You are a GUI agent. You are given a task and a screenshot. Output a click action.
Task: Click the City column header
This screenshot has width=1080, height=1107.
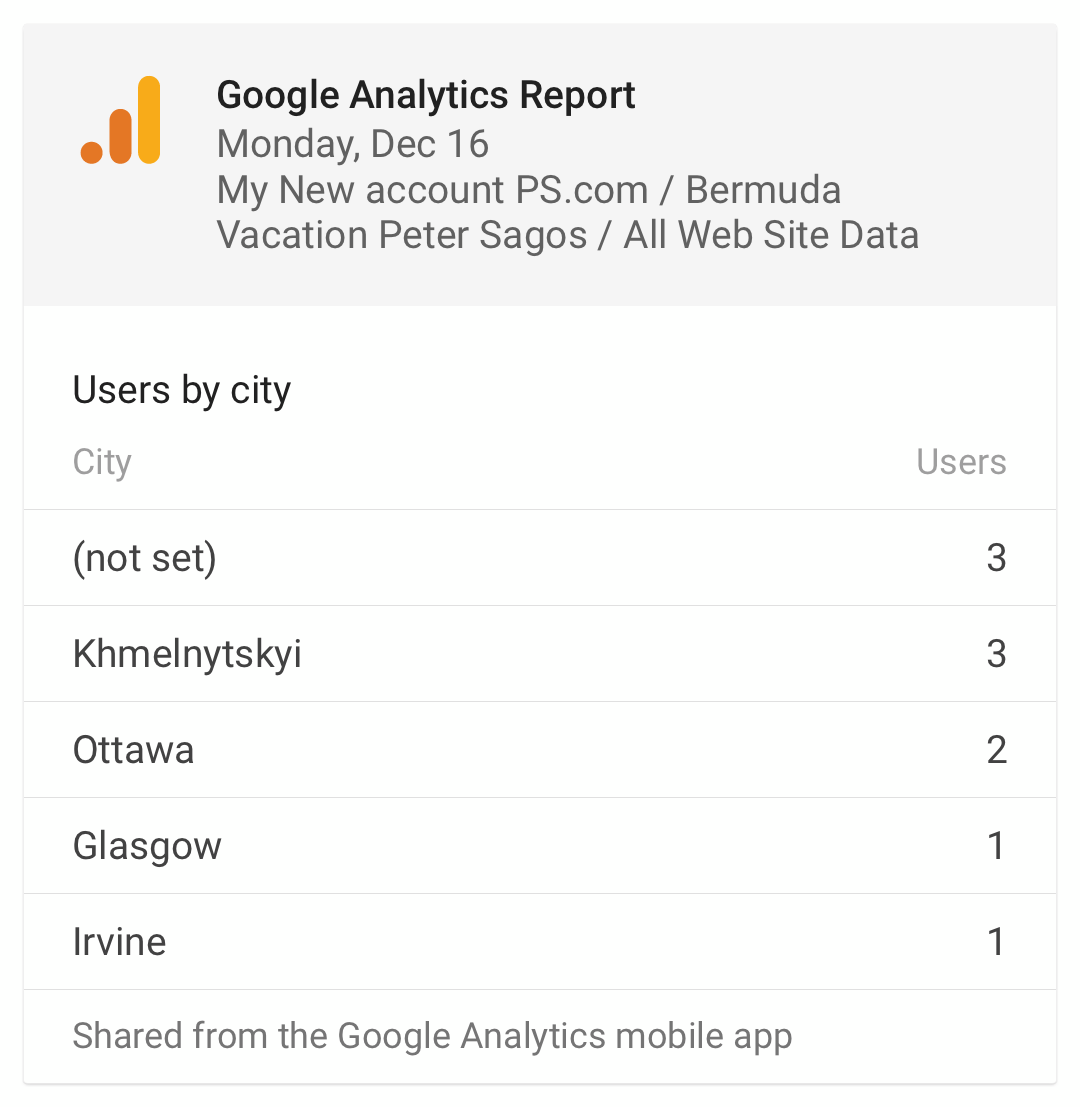(102, 462)
